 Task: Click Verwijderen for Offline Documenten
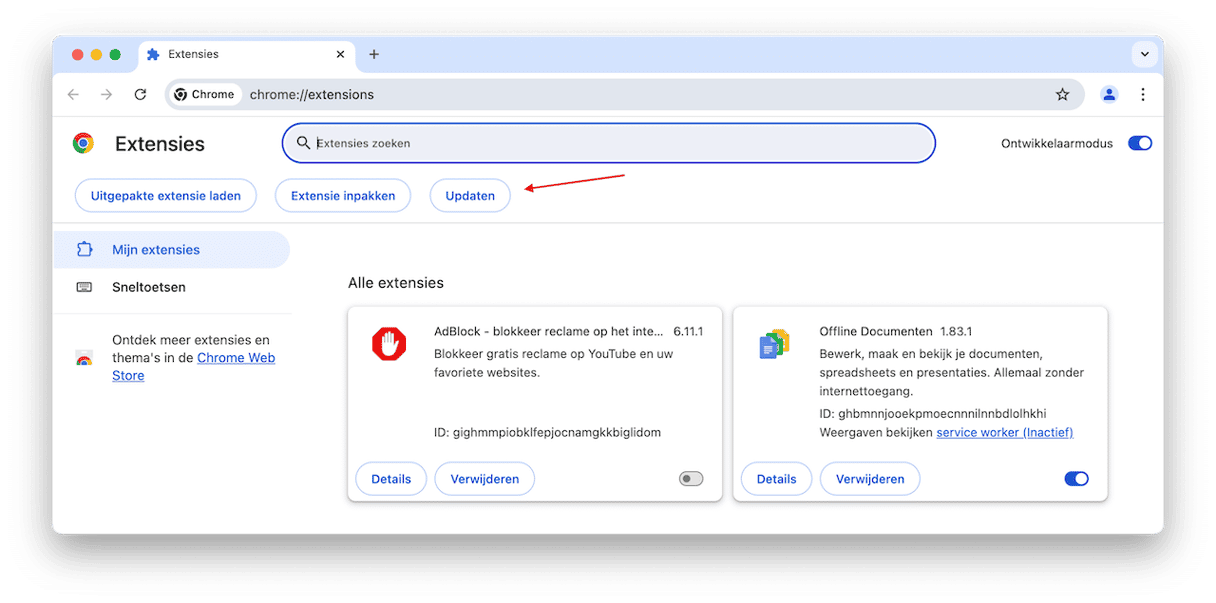(x=870, y=479)
